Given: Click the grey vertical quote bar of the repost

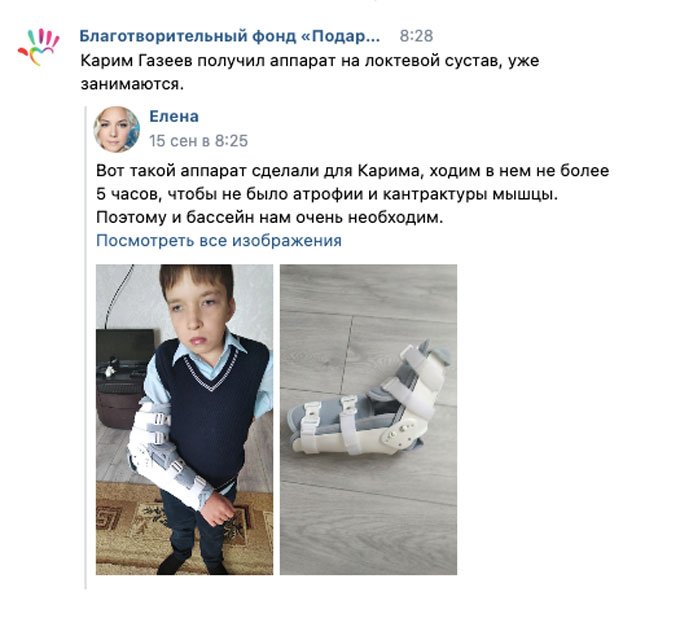Looking at the screenshot, I should (86, 348).
